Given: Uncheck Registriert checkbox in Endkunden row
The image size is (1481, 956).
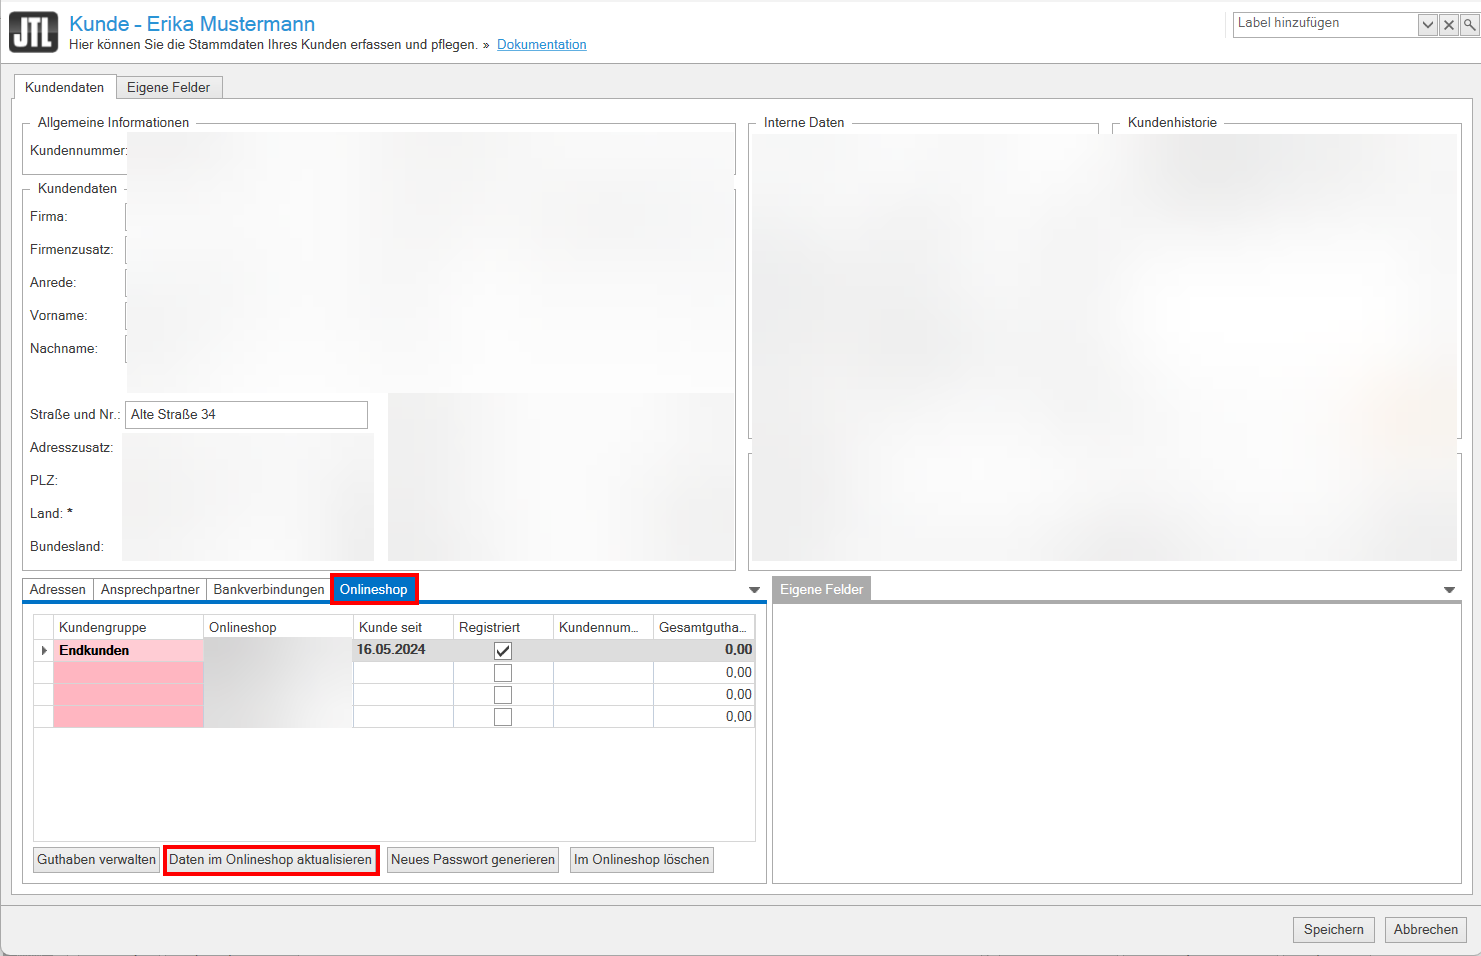Looking at the screenshot, I should (x=503, y=651).
